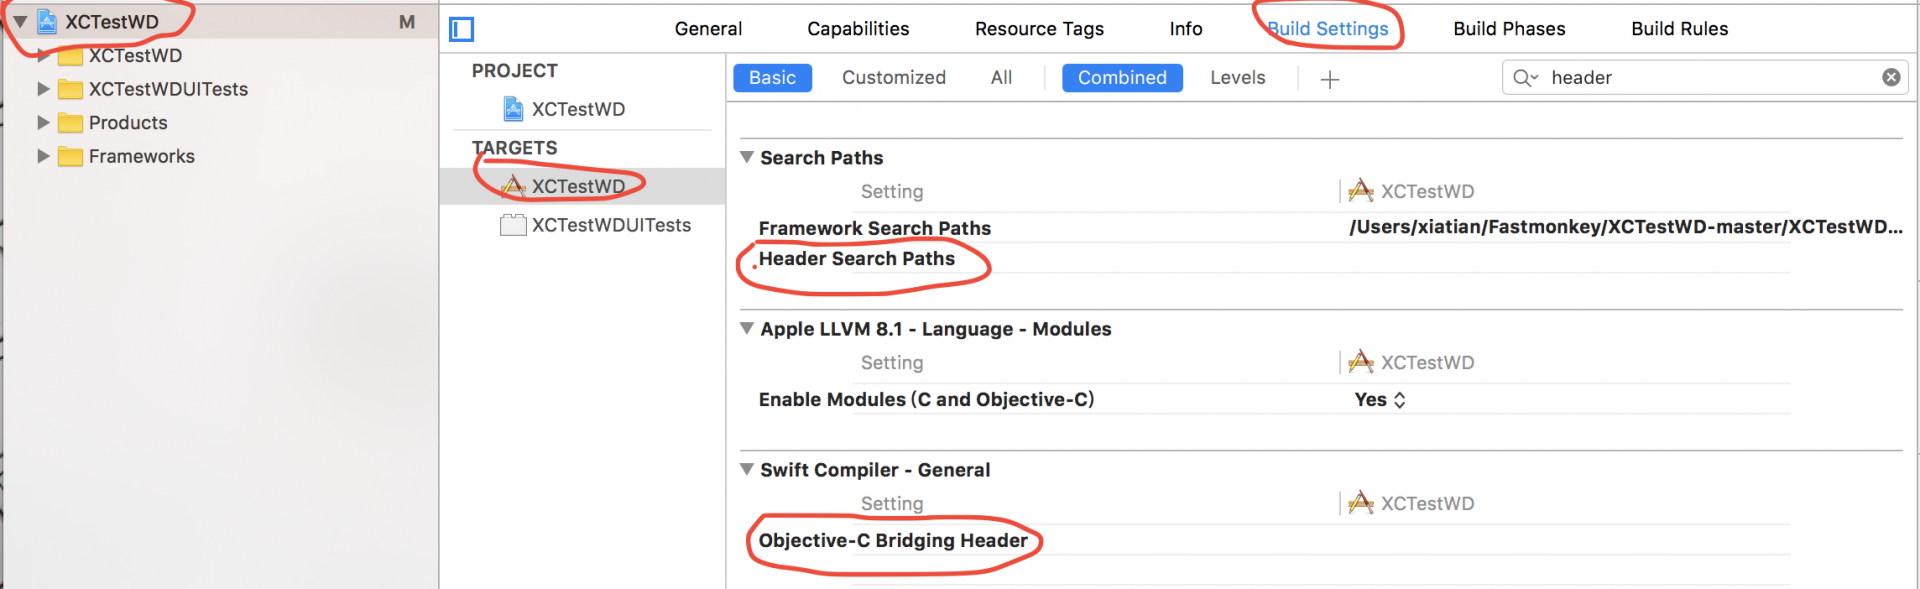
Task: Click the header search input field
Action: [x=1700, y=78]
